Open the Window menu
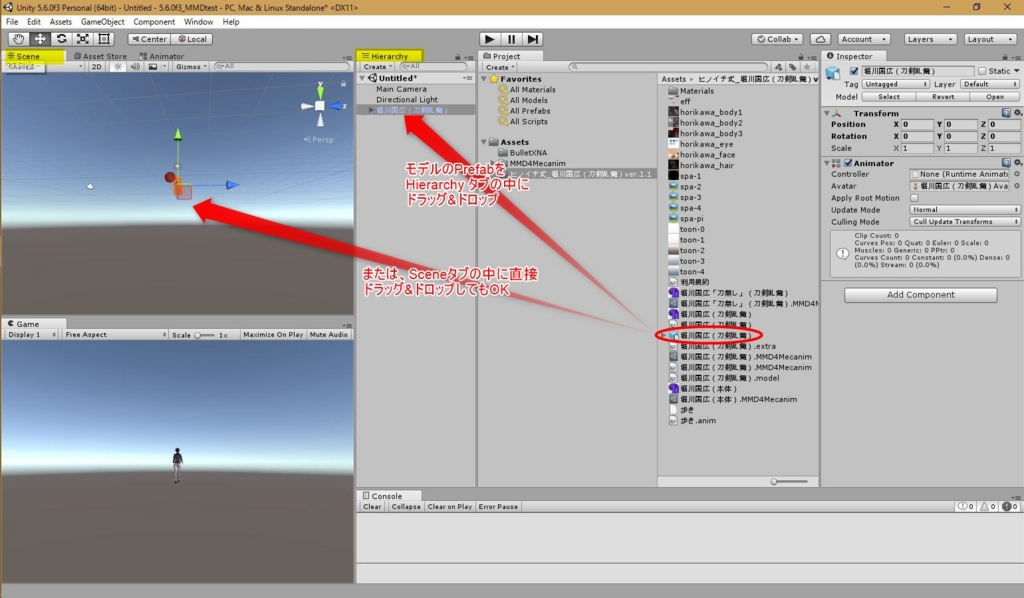This screenshot has height=598, width=1024. [x=198, y=22]
